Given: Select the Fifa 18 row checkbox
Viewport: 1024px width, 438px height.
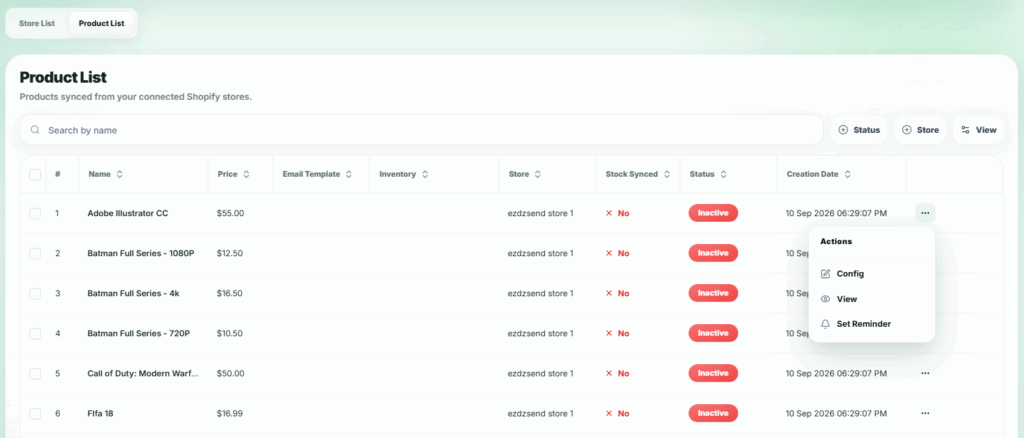Looking at the screenshot, I should [35, 413].
